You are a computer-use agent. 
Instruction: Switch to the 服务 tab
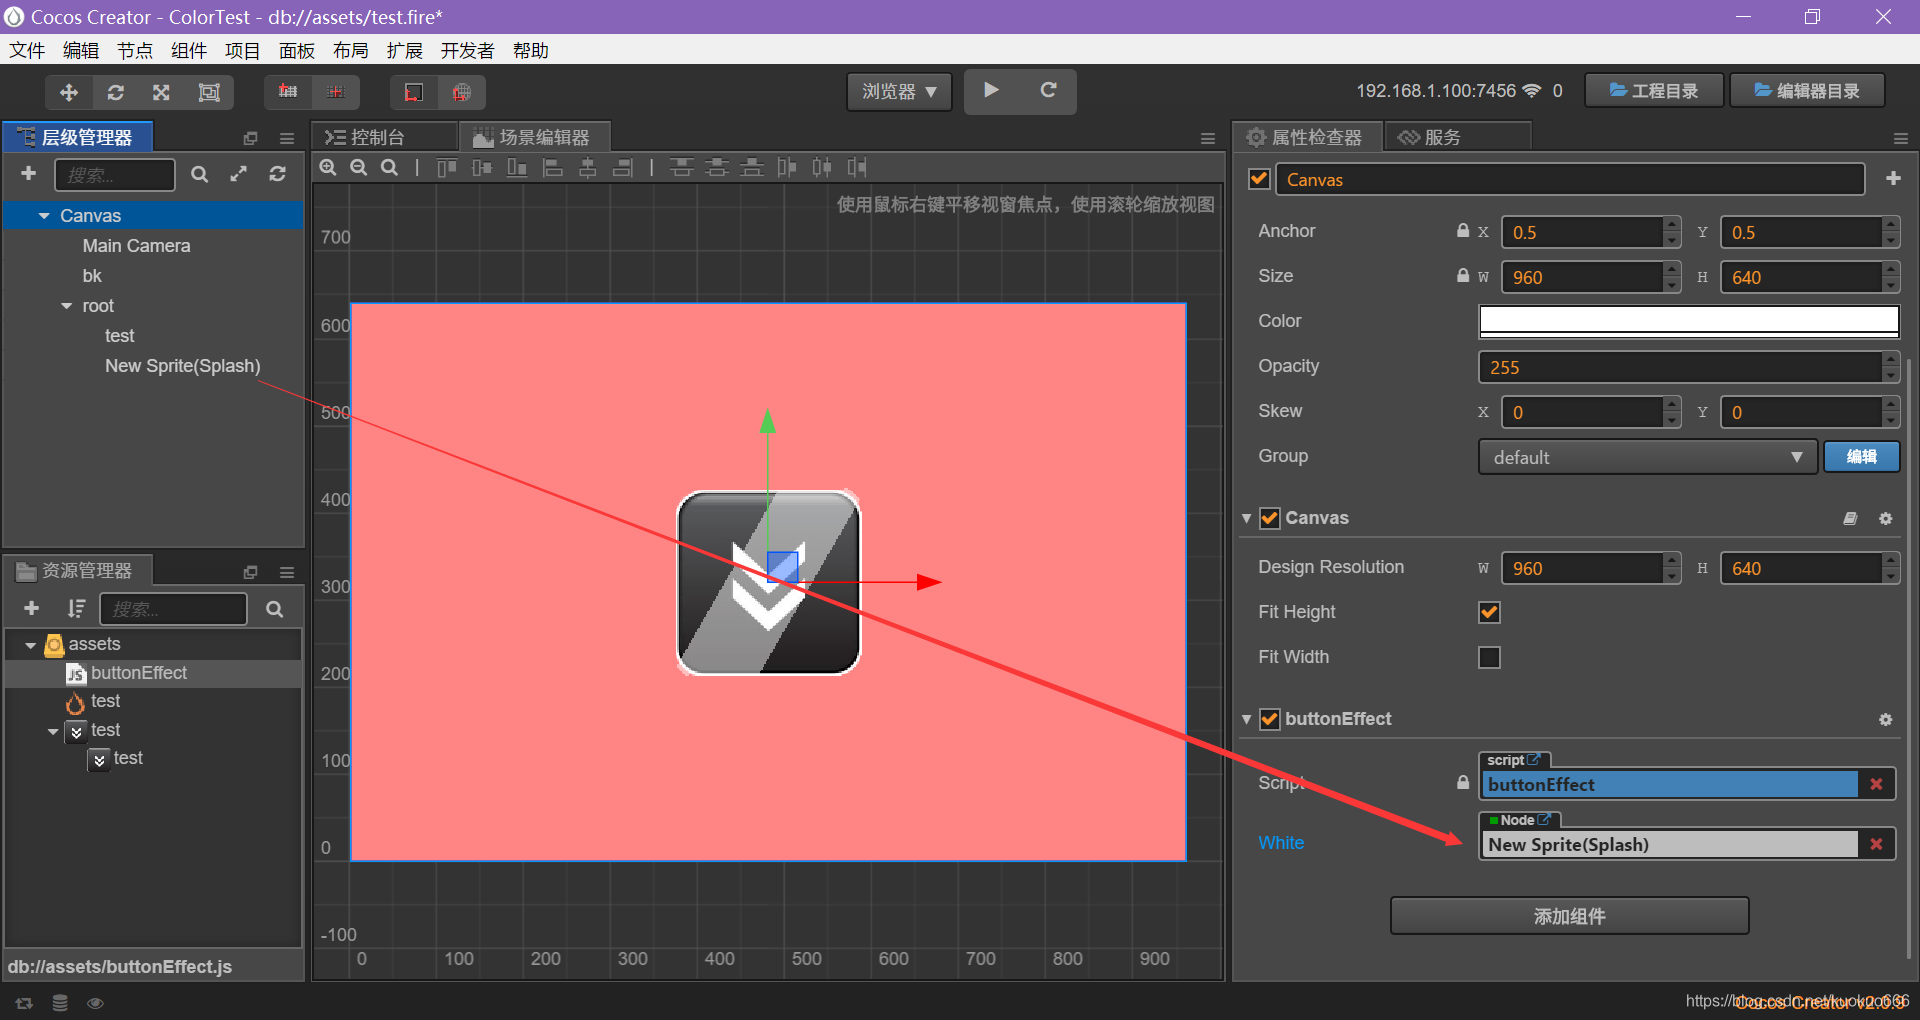point(1457,137)
